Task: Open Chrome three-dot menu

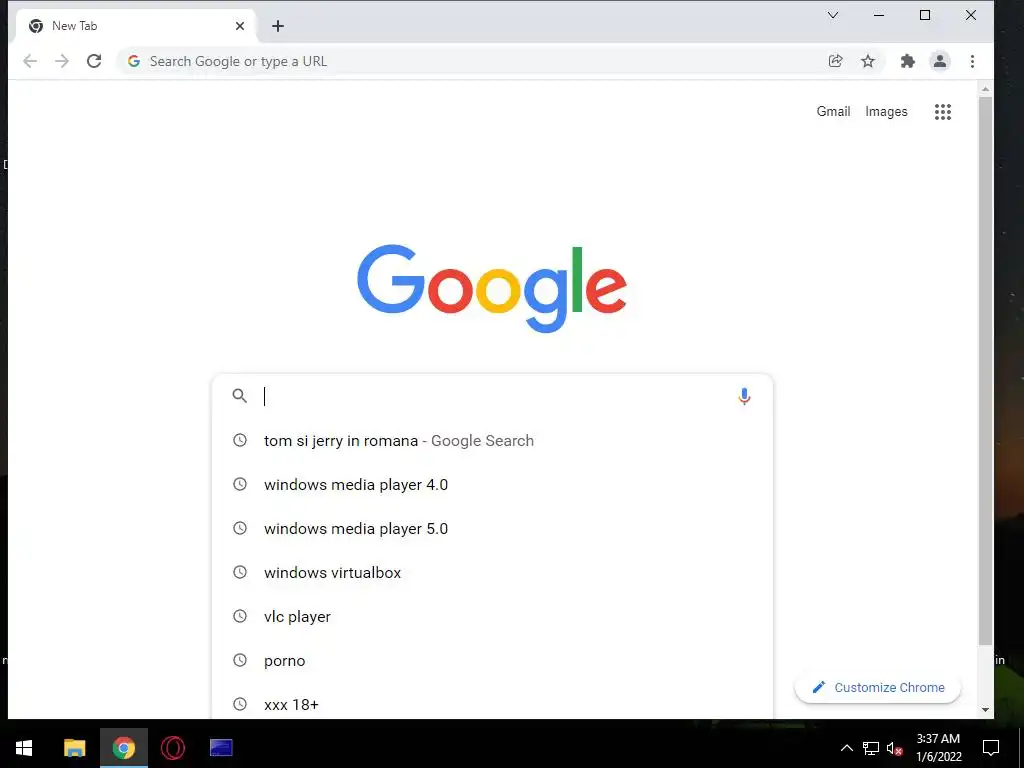Action: pyautogui.click(x=972, y=61)
